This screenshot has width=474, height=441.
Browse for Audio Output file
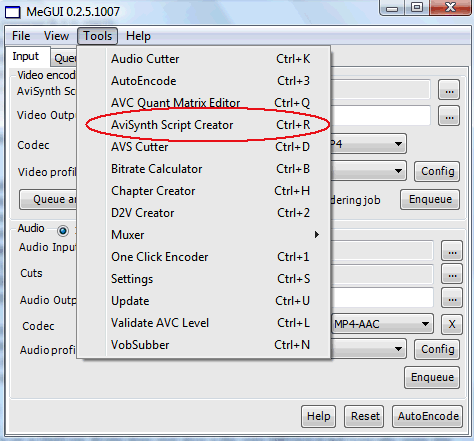[452, 298]
